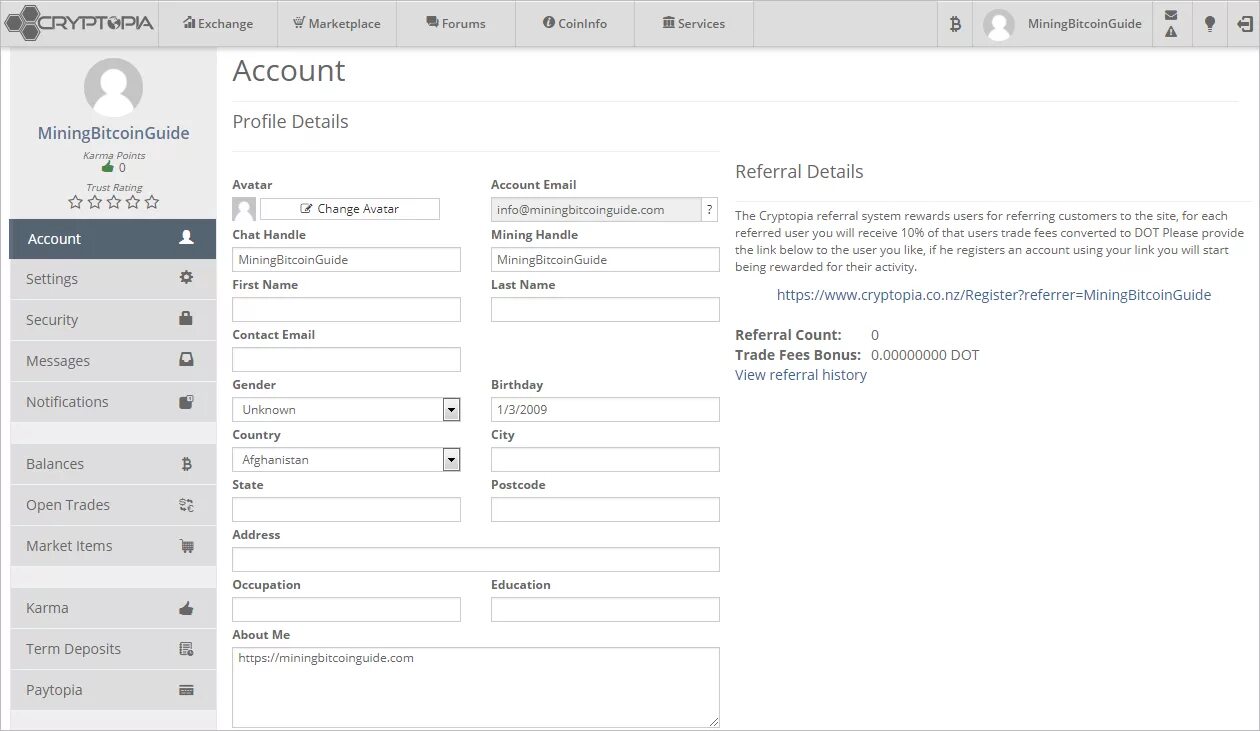Click the Mining Handle input field
Image resolution: width=1260 pixels, height=731 pixels.
[x=605, y=260]
